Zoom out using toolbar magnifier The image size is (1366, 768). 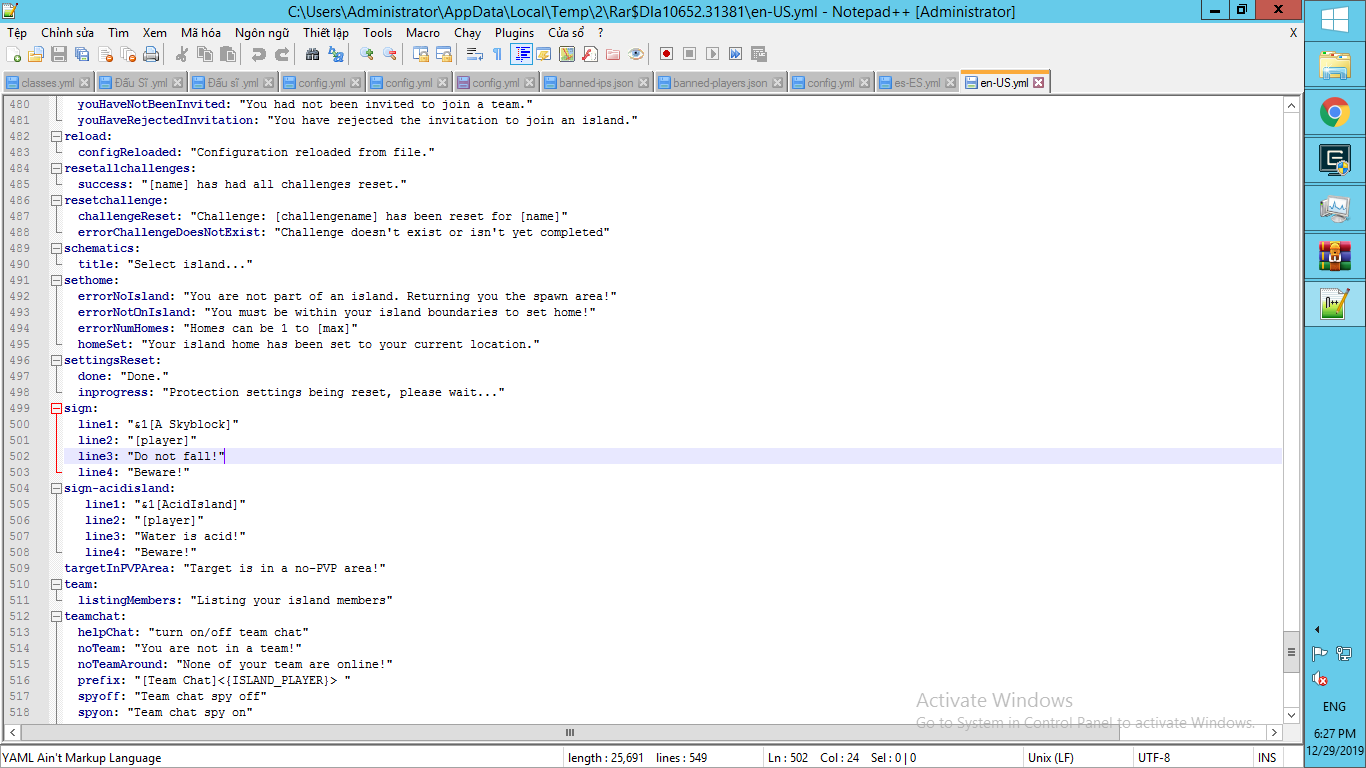click(x=390, y=54)
